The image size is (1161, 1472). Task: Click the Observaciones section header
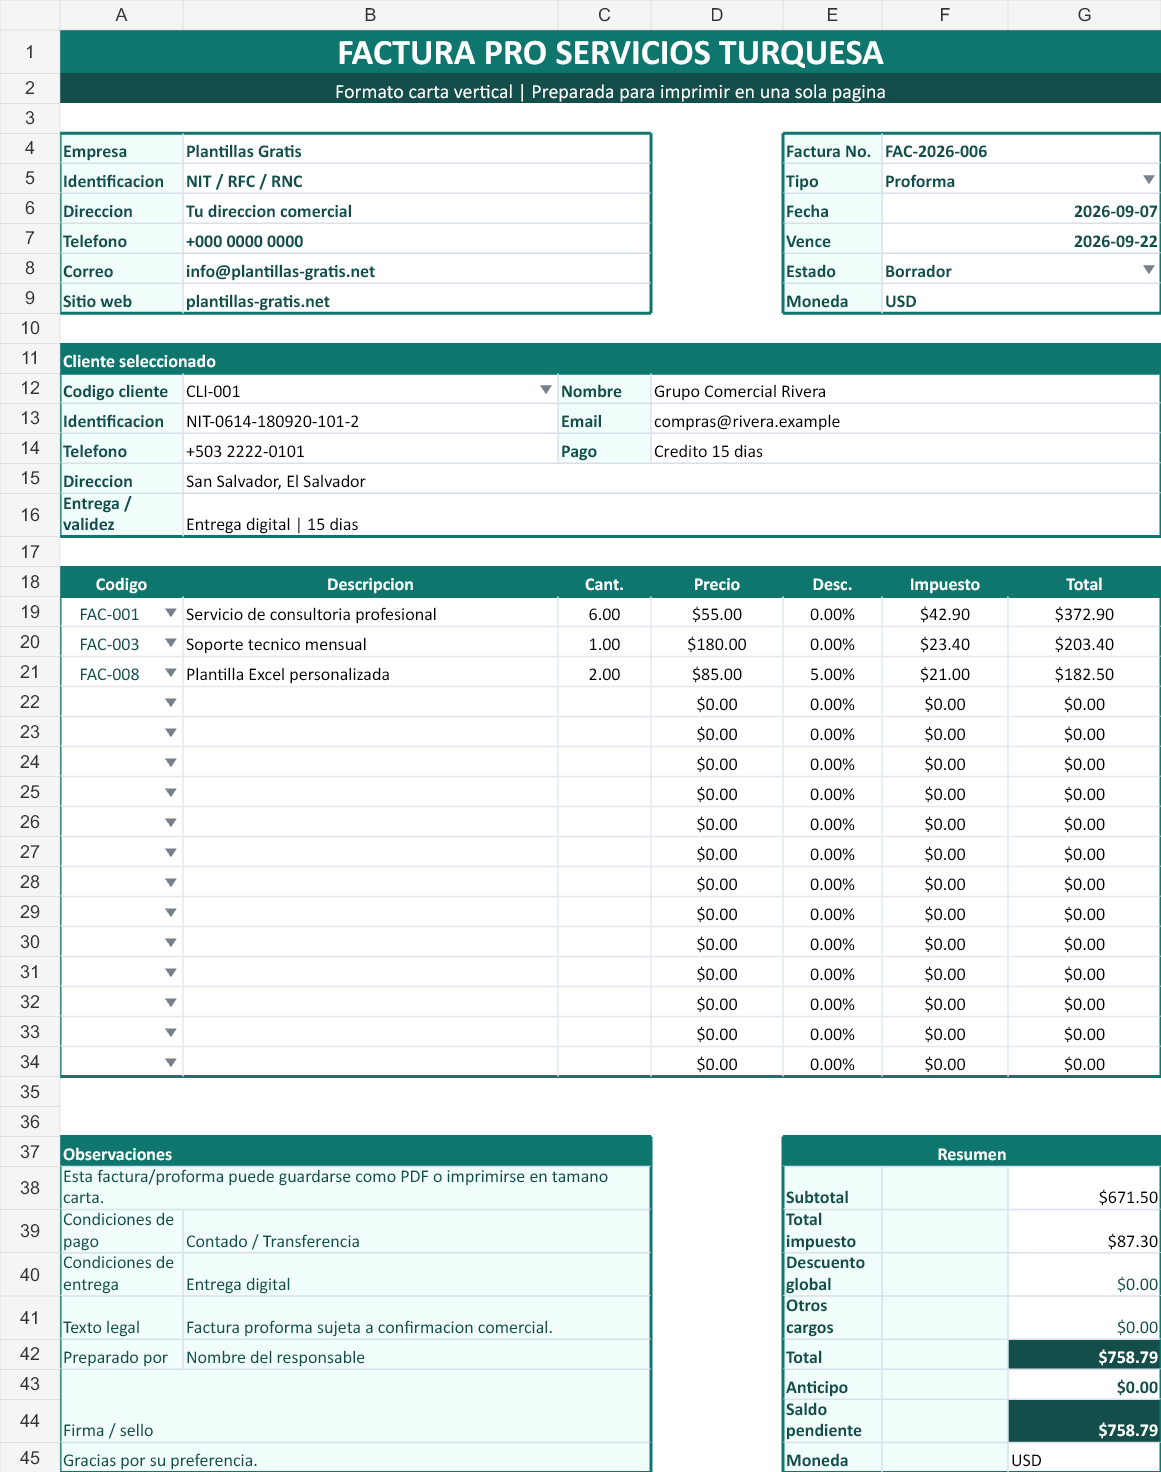(356, 1153)
